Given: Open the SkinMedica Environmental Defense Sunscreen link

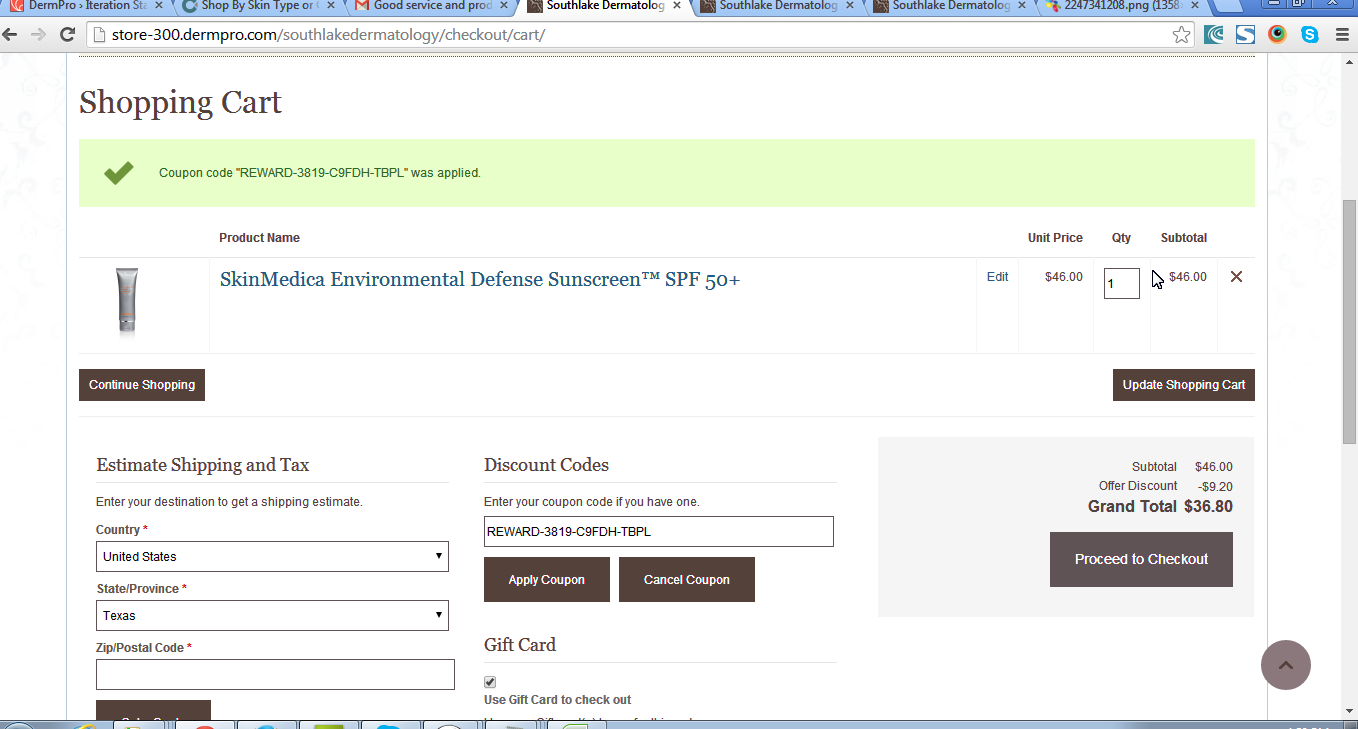Looking at the screenshot, I should pos(480,280).
